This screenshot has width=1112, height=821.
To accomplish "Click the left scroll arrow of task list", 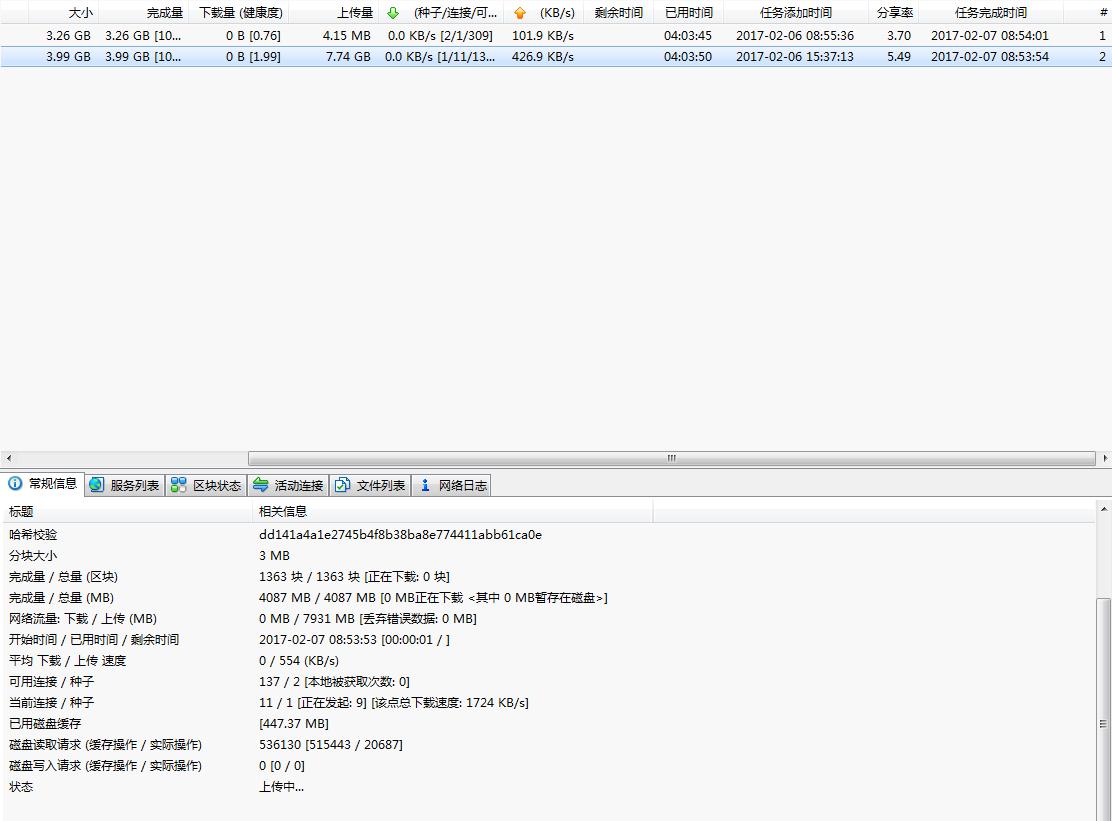I will [x=9, y=459].
